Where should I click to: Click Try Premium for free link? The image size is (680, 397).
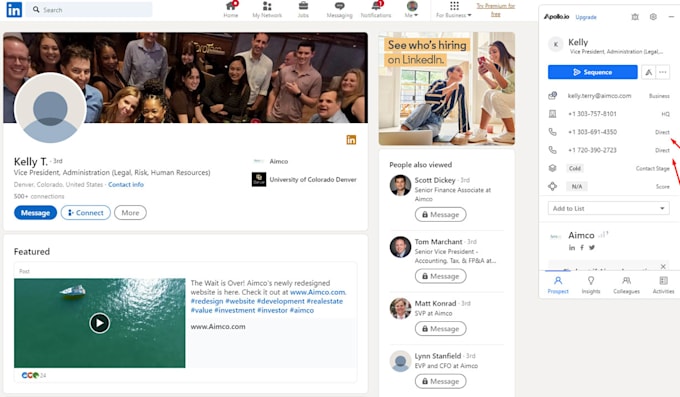[x=496, y=10]
